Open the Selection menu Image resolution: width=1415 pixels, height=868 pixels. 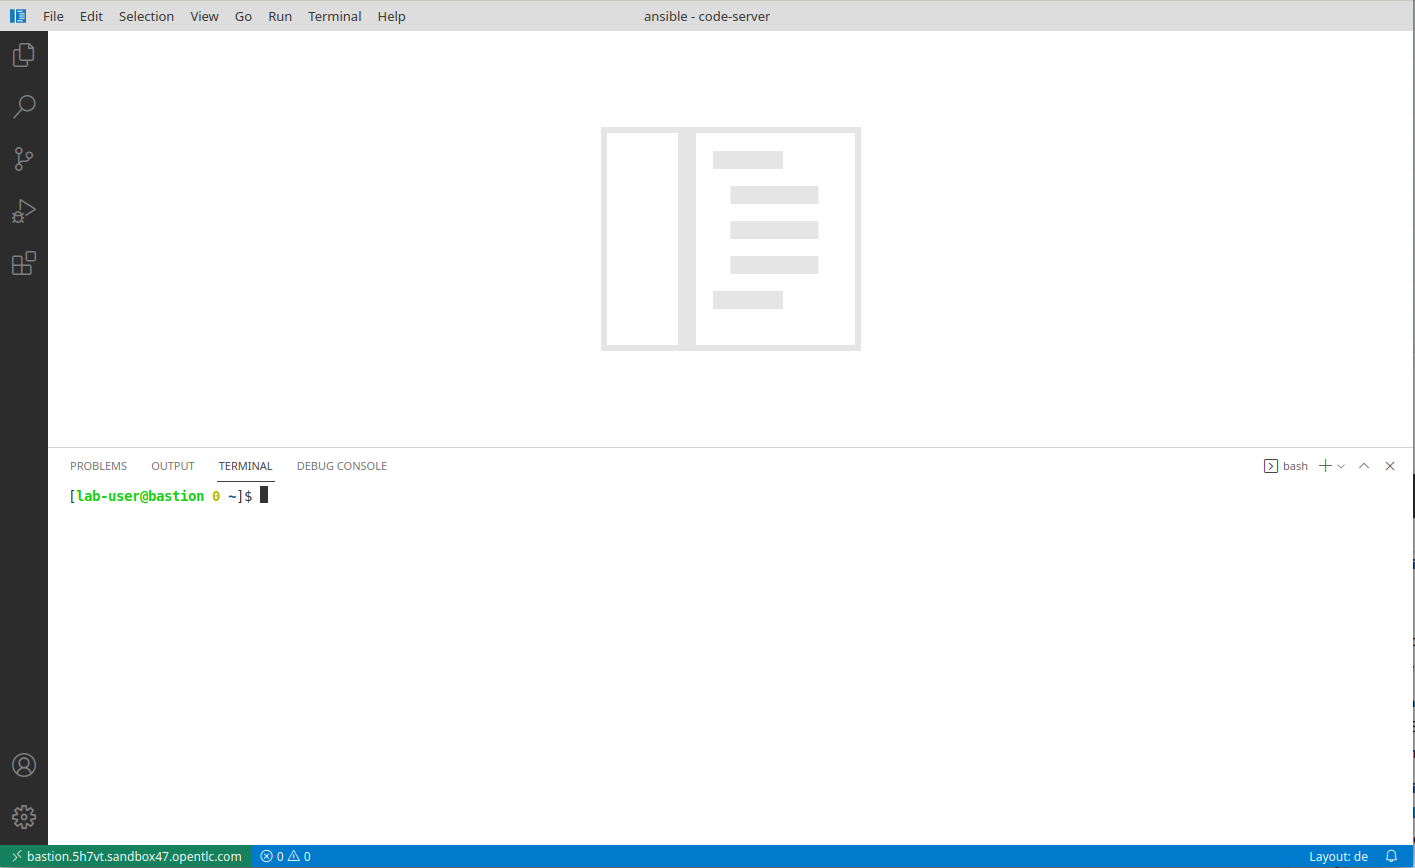pos(146,16)
